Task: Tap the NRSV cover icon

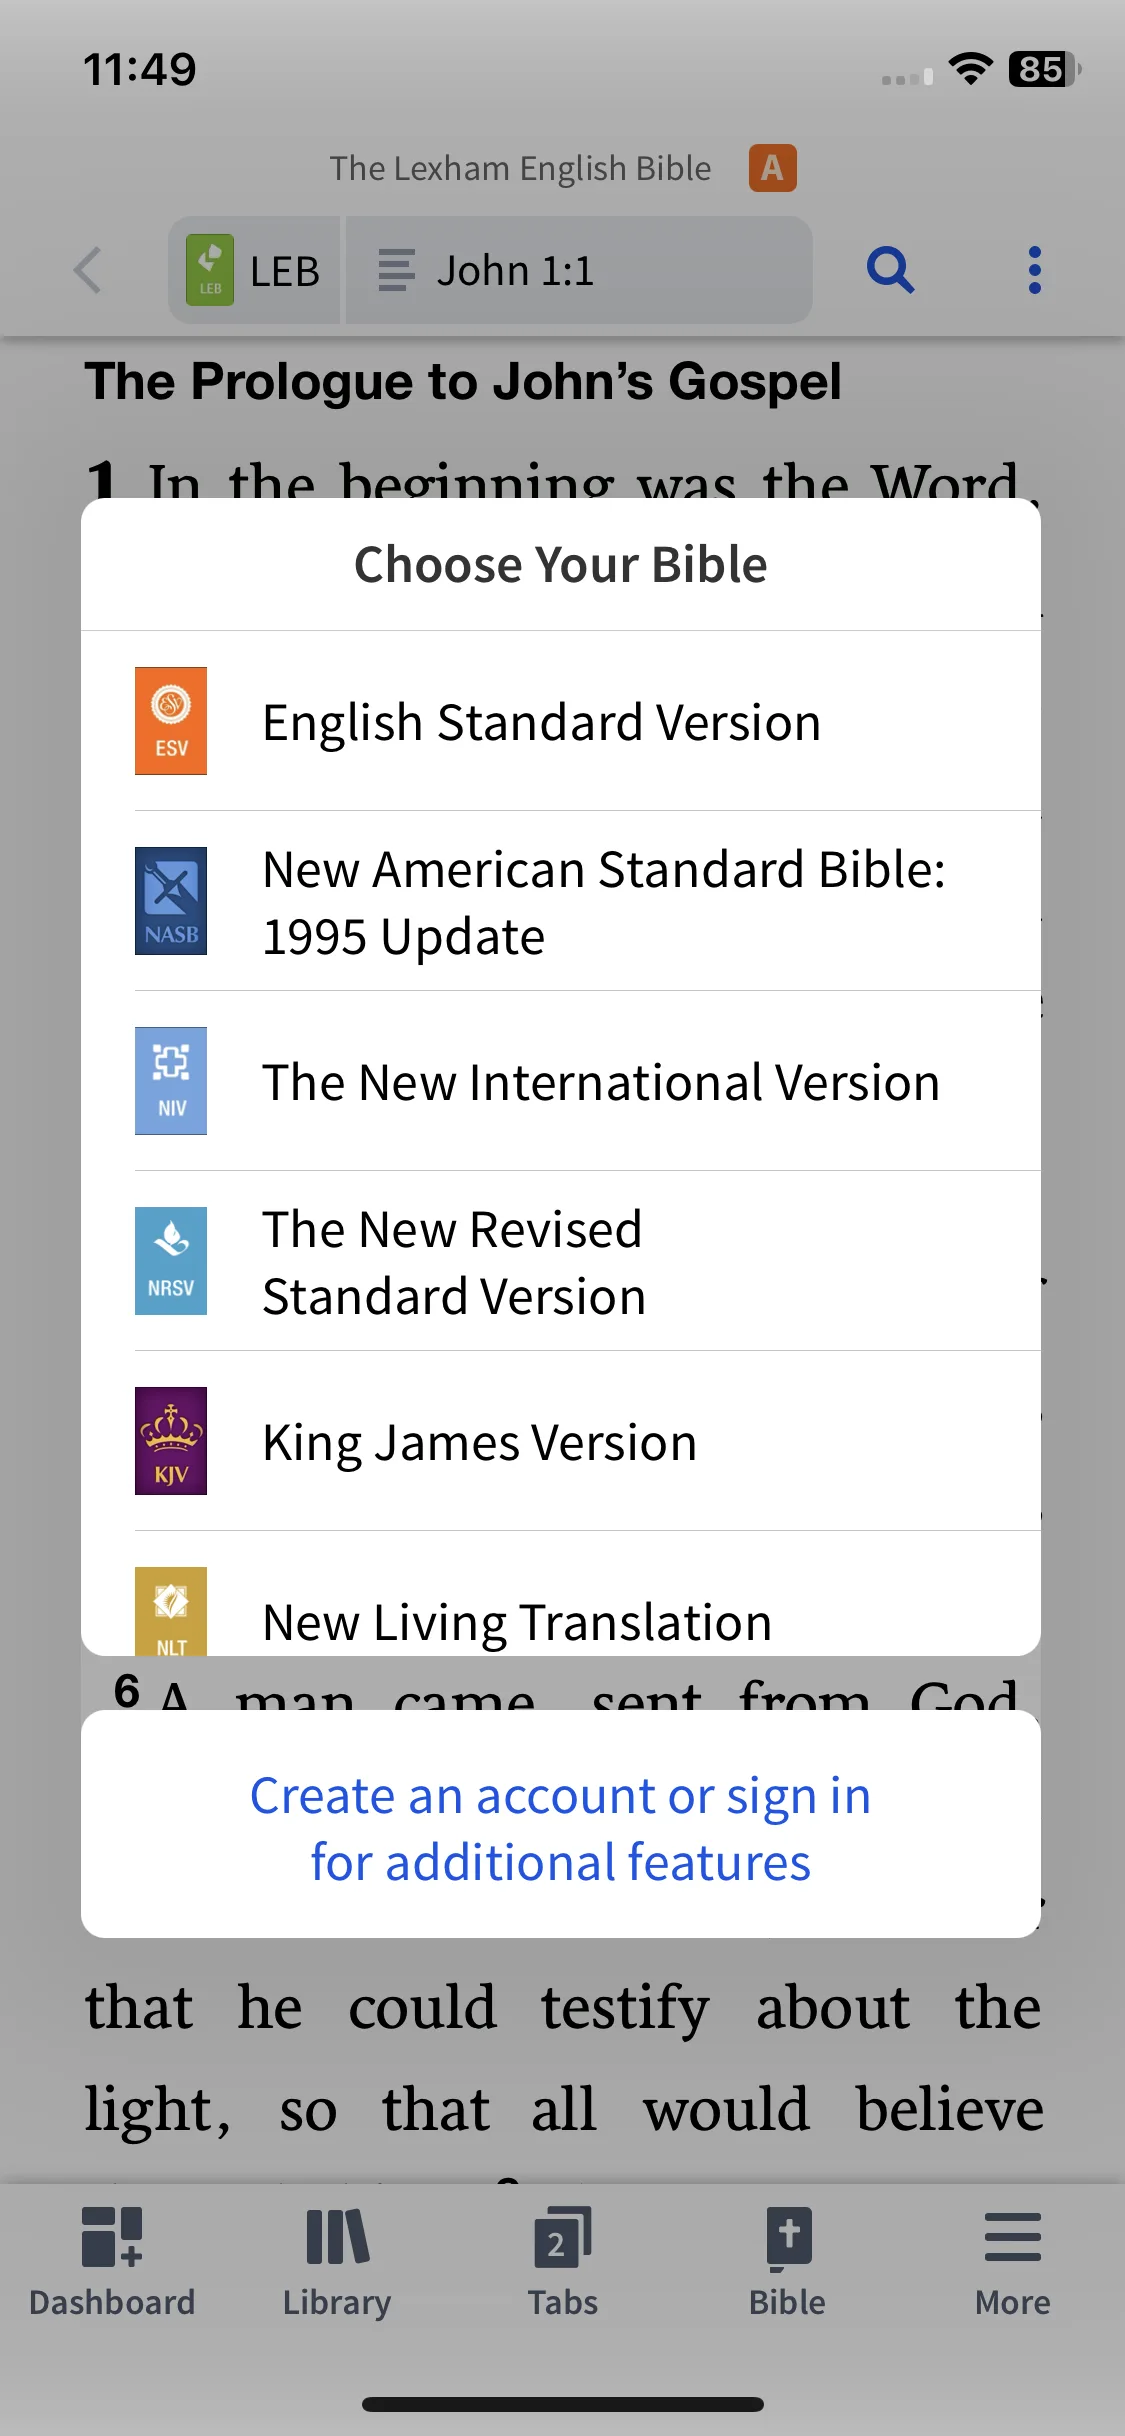Action: tap(171, 1261)
